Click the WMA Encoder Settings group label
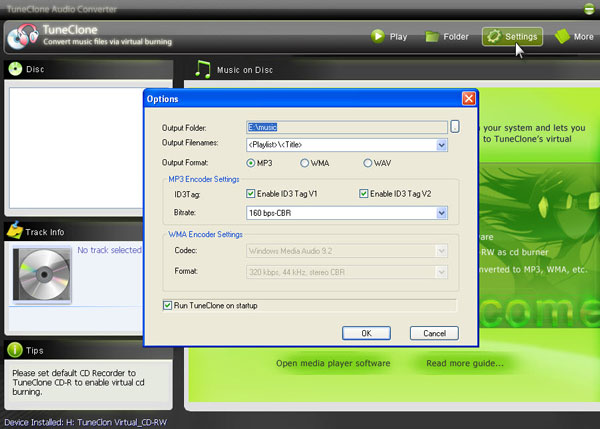This screenshot has width=600, height=429. (x=205, y=234)
